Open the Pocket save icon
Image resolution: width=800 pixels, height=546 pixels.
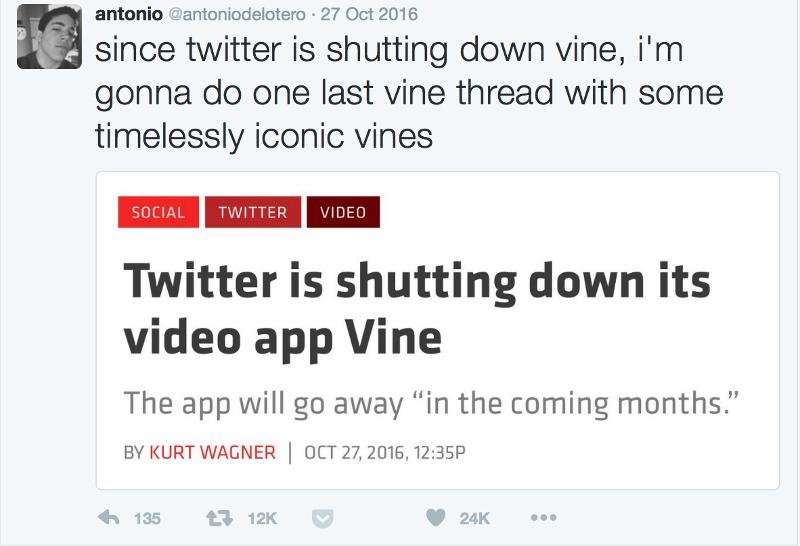(x=322, y=518)
